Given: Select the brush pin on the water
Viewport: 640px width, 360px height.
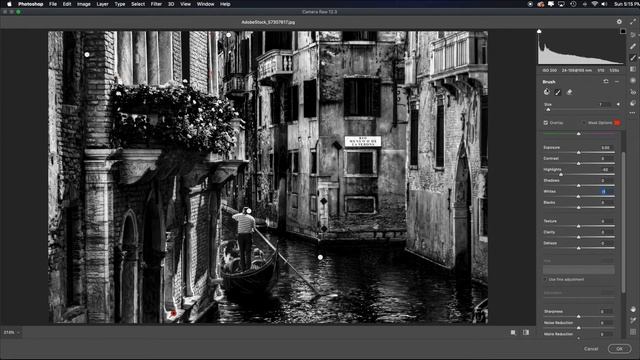Looking at the screenshot, I should pos(320,257).
